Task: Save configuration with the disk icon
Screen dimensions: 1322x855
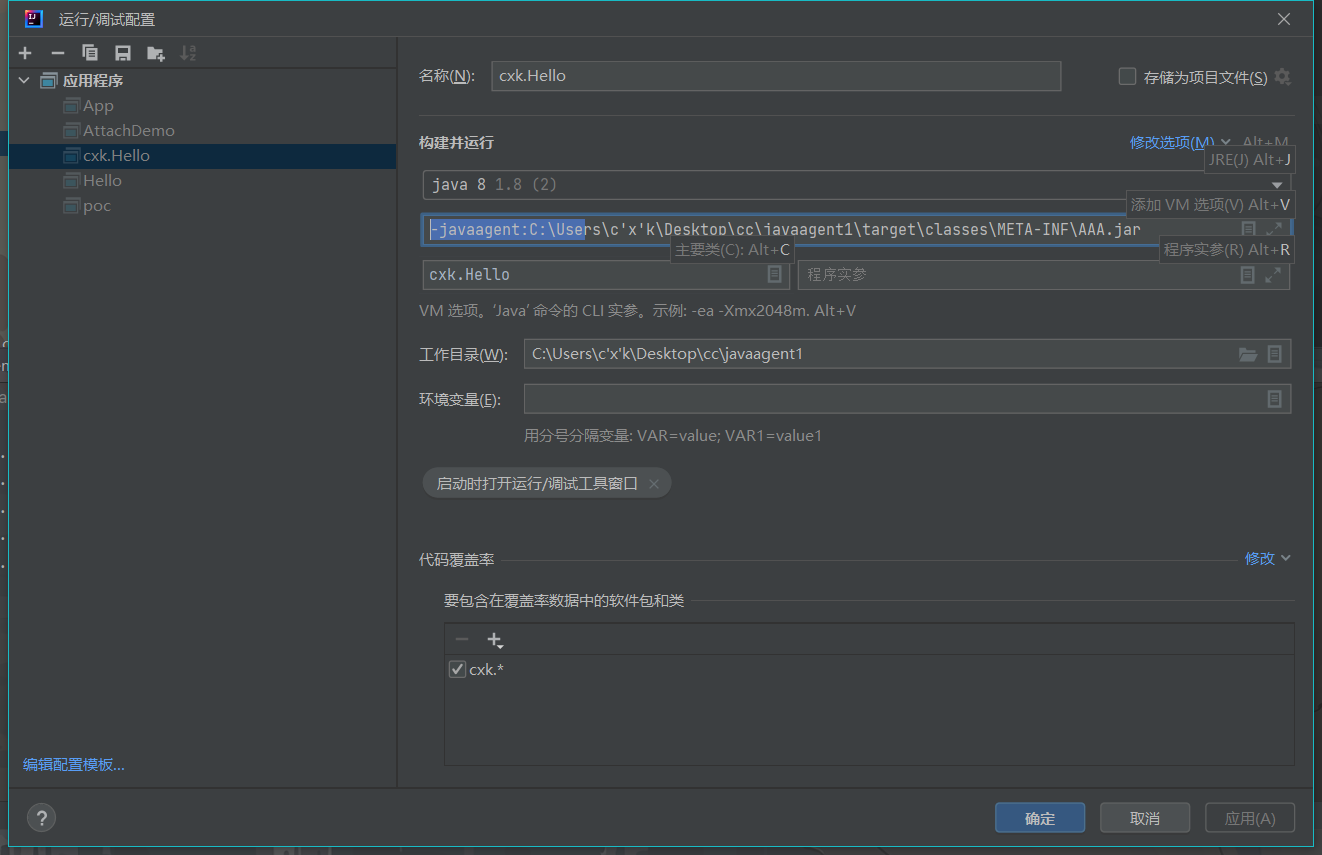Action: [x=123, y=53]
